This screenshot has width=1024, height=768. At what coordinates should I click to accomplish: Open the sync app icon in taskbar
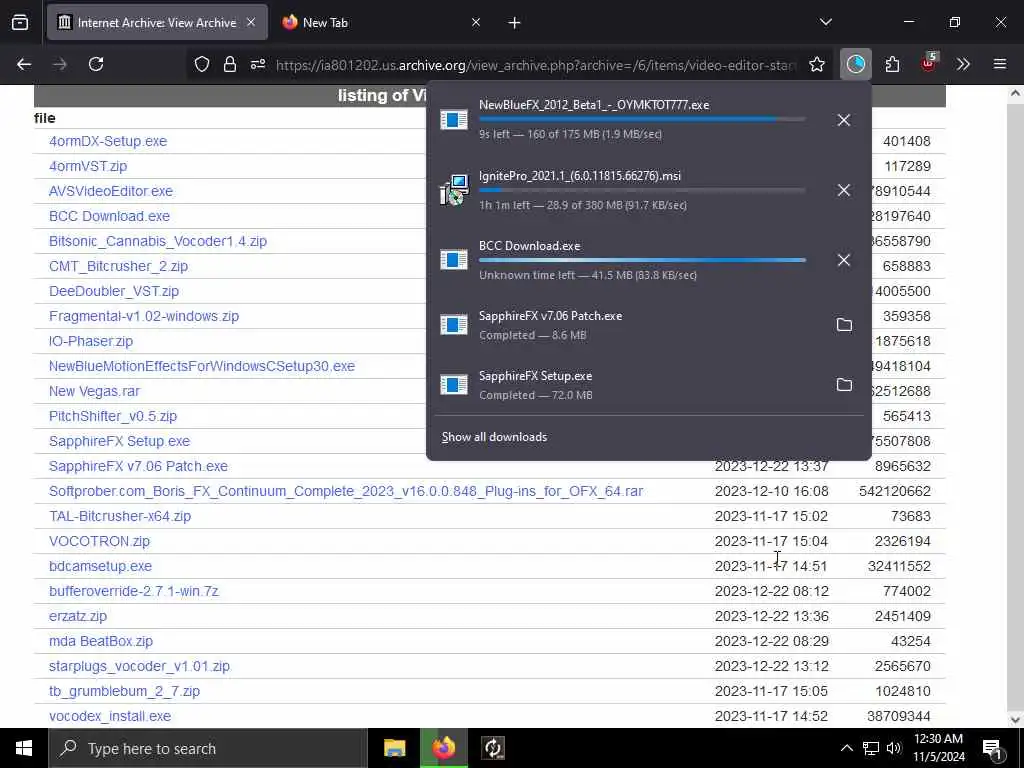(493, 748)
